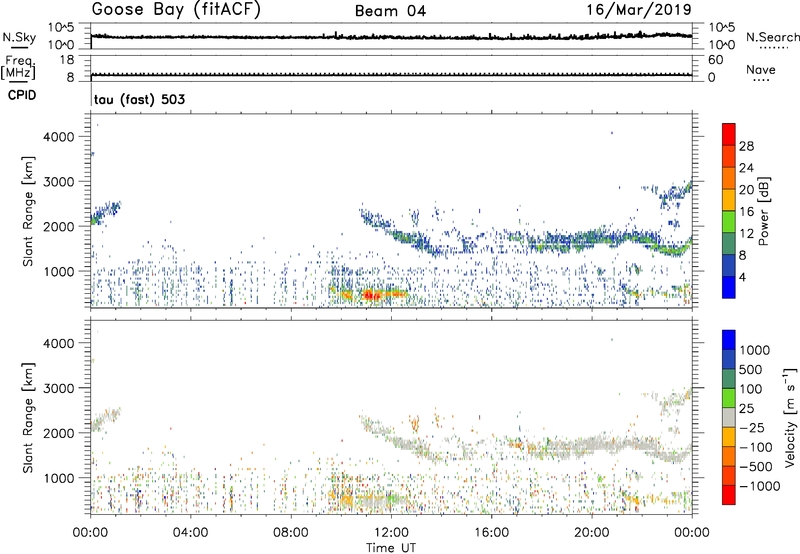800x554 pixels.
Task: Click the 3000 km tick in the velocity panel
Action: click(59, 388)
